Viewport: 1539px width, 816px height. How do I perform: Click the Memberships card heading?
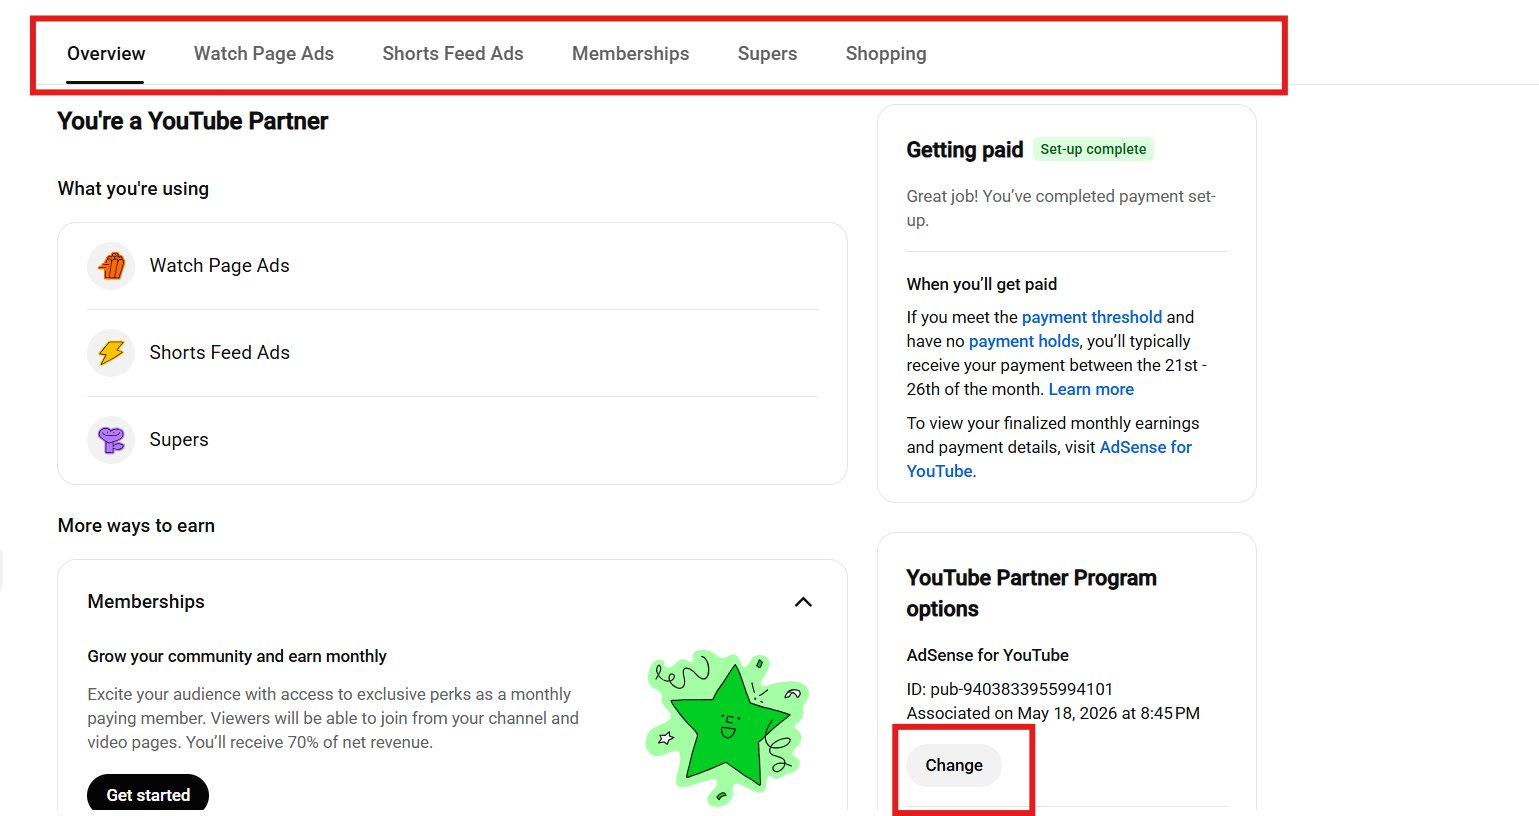click(x=146, y=602)
